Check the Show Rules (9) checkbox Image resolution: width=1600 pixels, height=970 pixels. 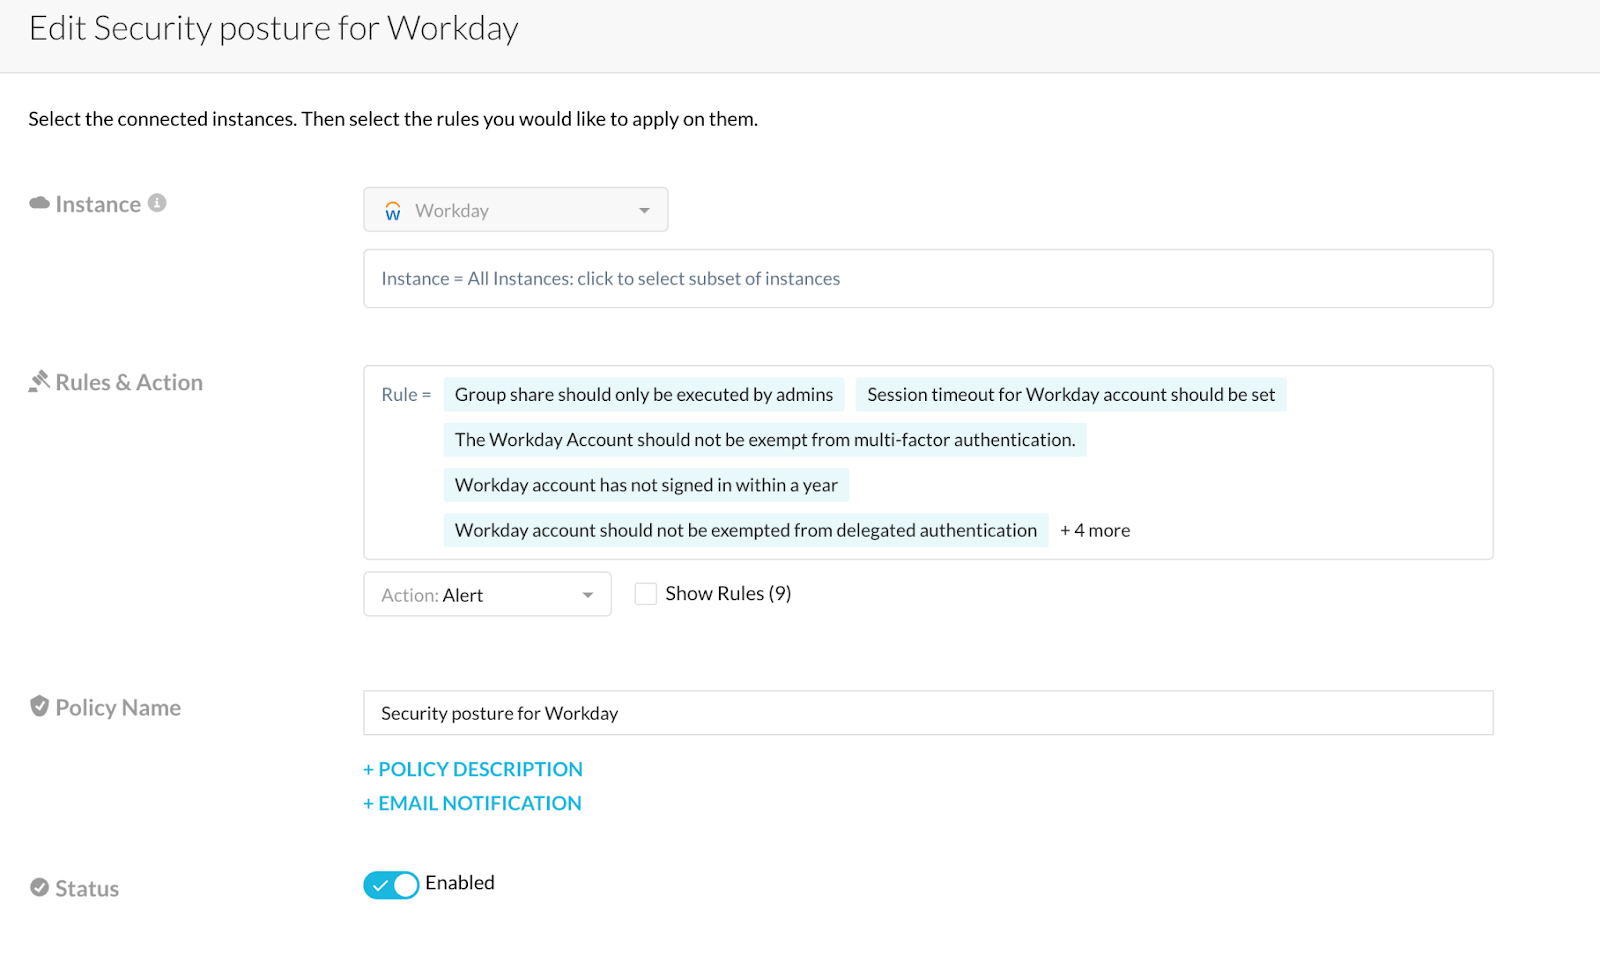[646, 594]
